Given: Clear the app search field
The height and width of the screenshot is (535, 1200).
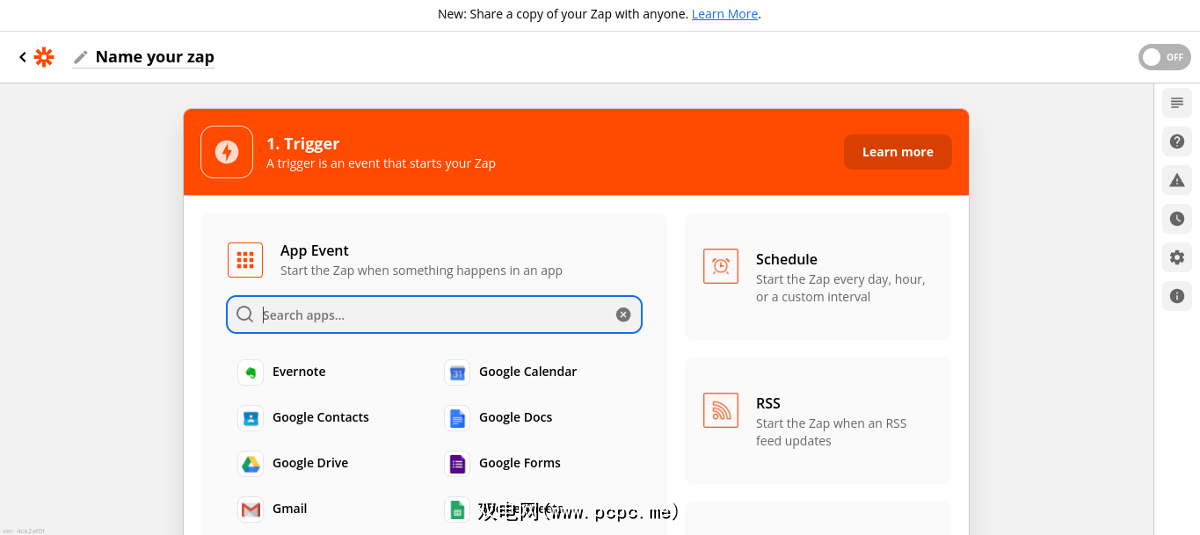Looking at the screenshot, I should 623,315.
